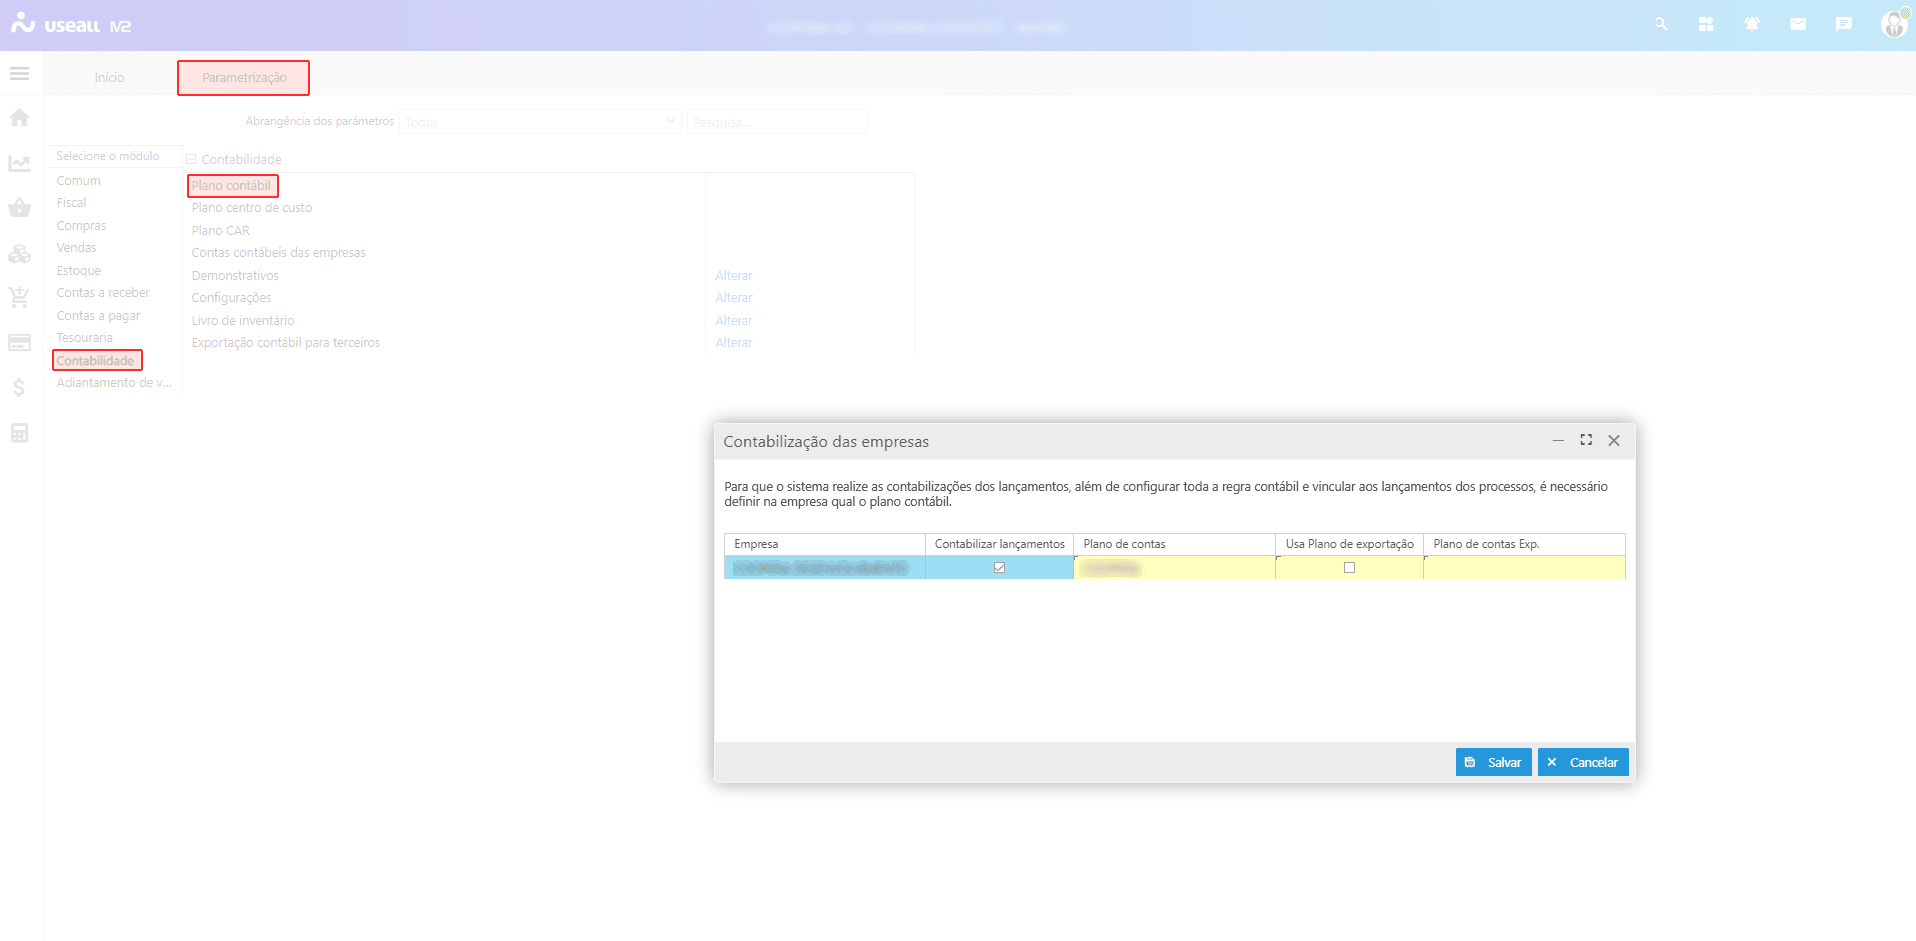1916x941 pixels.
Task: Collapse the Contabilidade group expander
Action: (191, 160)
